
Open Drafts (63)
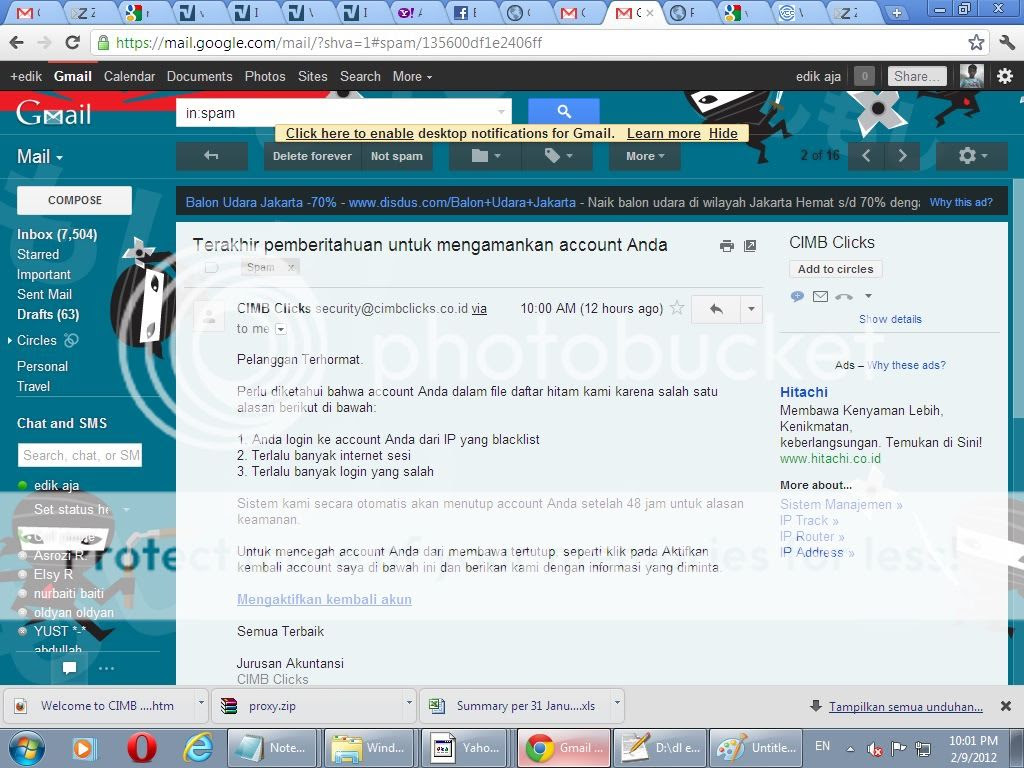48,314
